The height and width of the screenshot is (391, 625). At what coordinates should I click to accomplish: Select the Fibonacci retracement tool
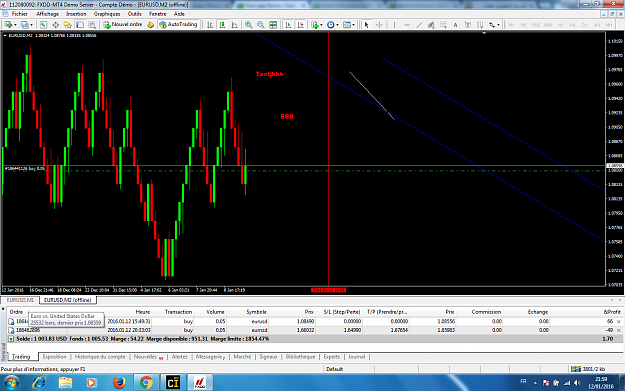[x=443, y=25]
